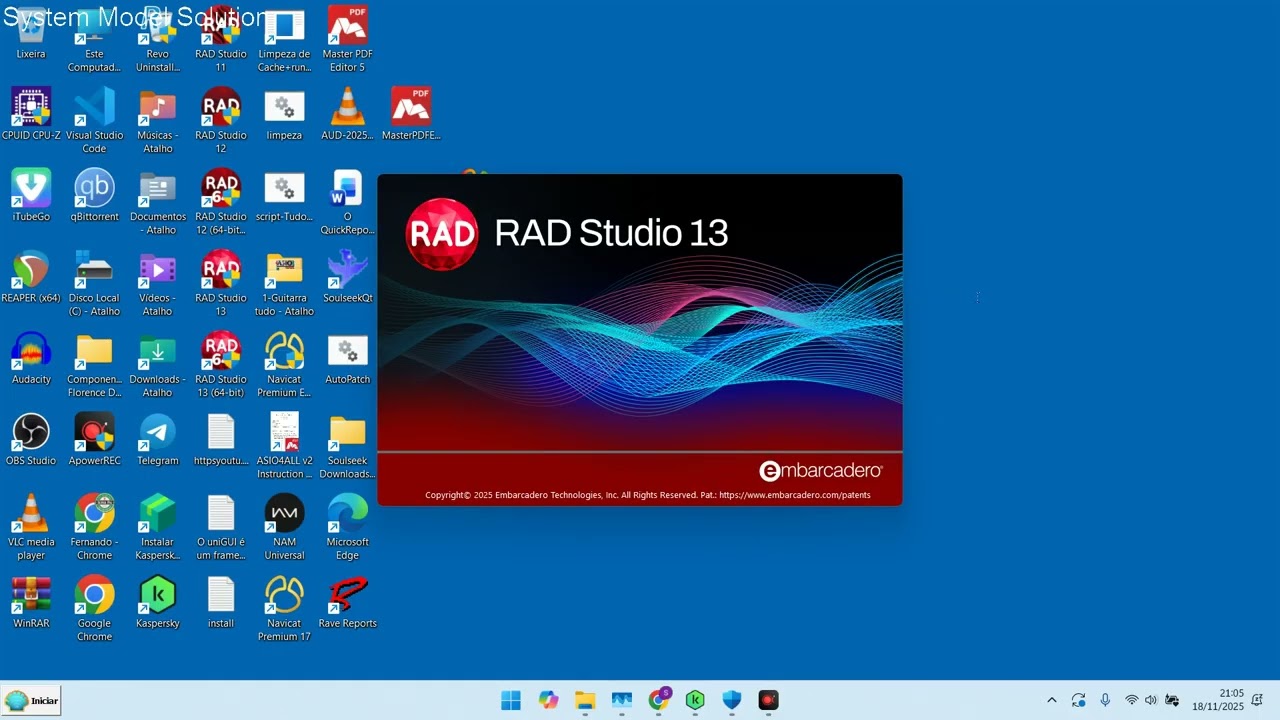Open Windows Security shield on taskbar
This screenshot has width=1280, height=720.
coord(732,700)
